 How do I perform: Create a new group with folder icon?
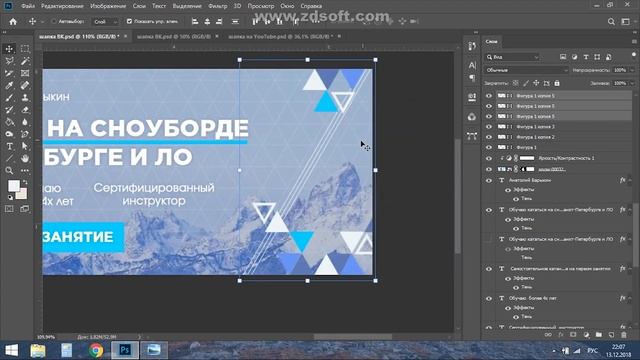(x=598, y=335)
